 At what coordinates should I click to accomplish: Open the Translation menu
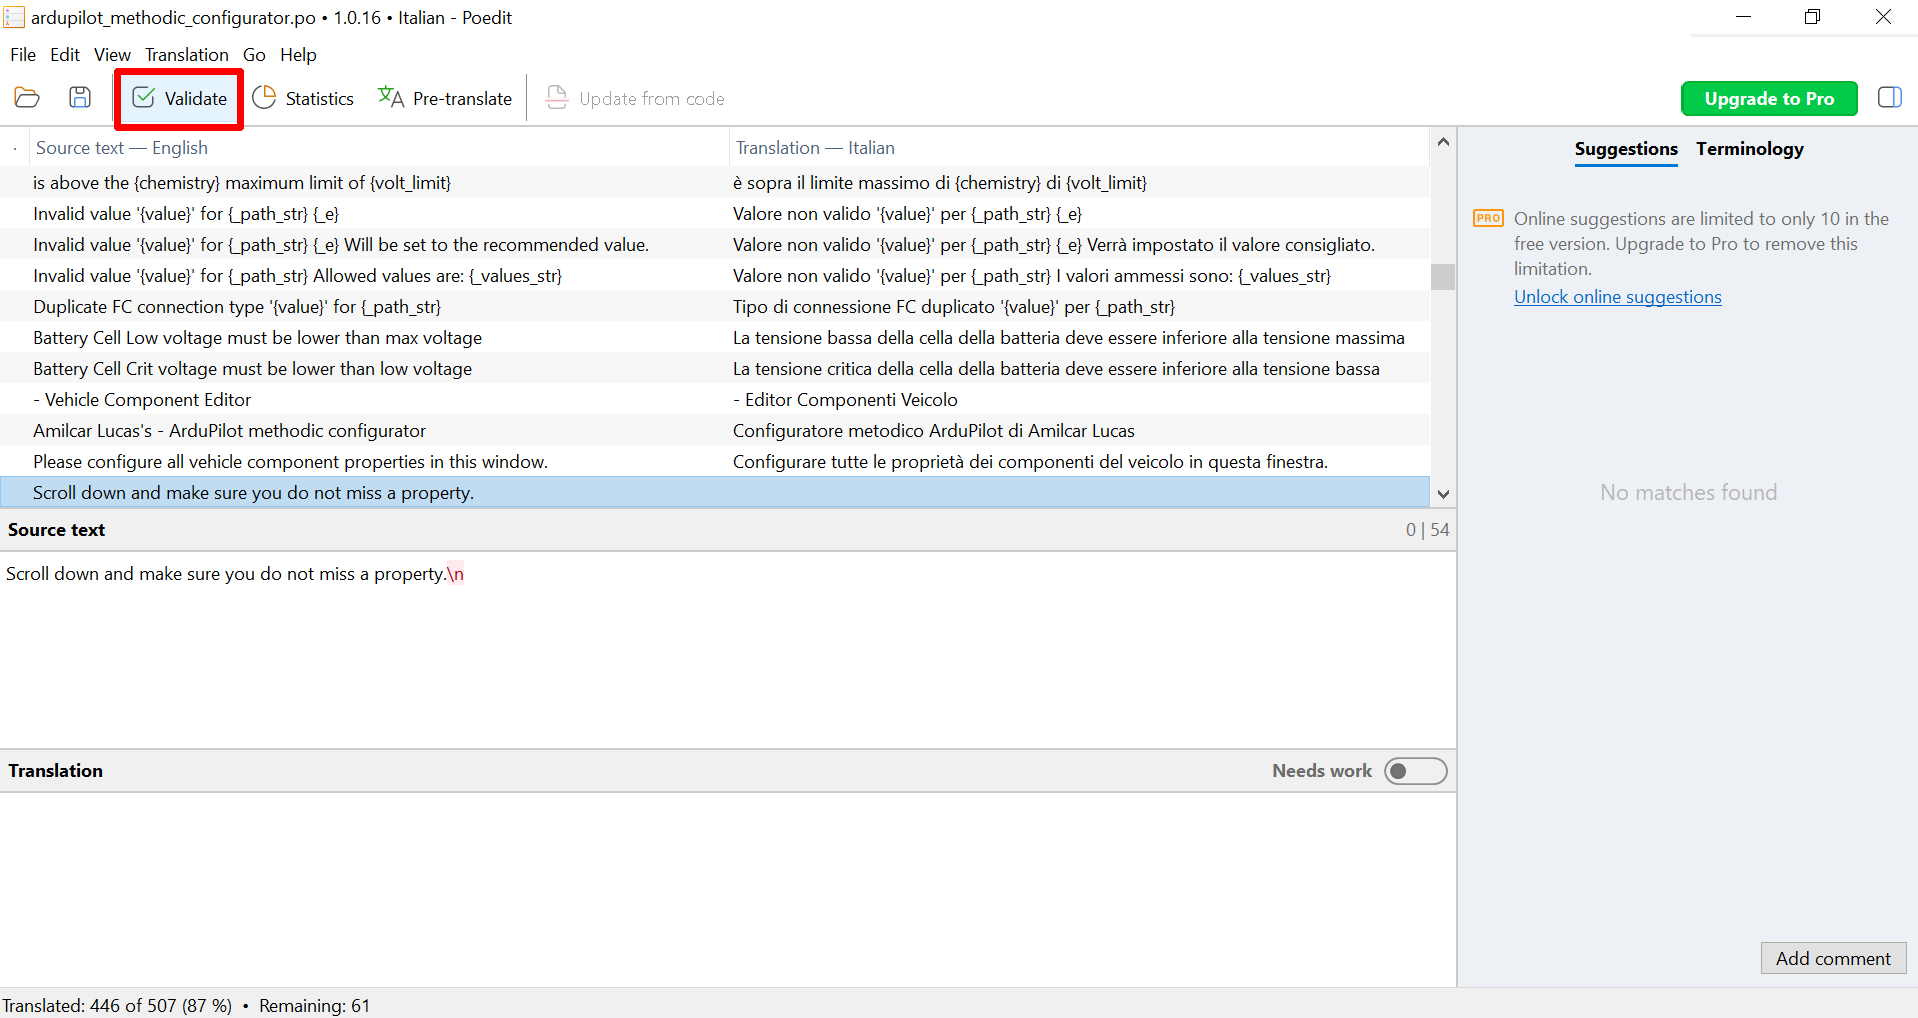[x=187, y=55]
